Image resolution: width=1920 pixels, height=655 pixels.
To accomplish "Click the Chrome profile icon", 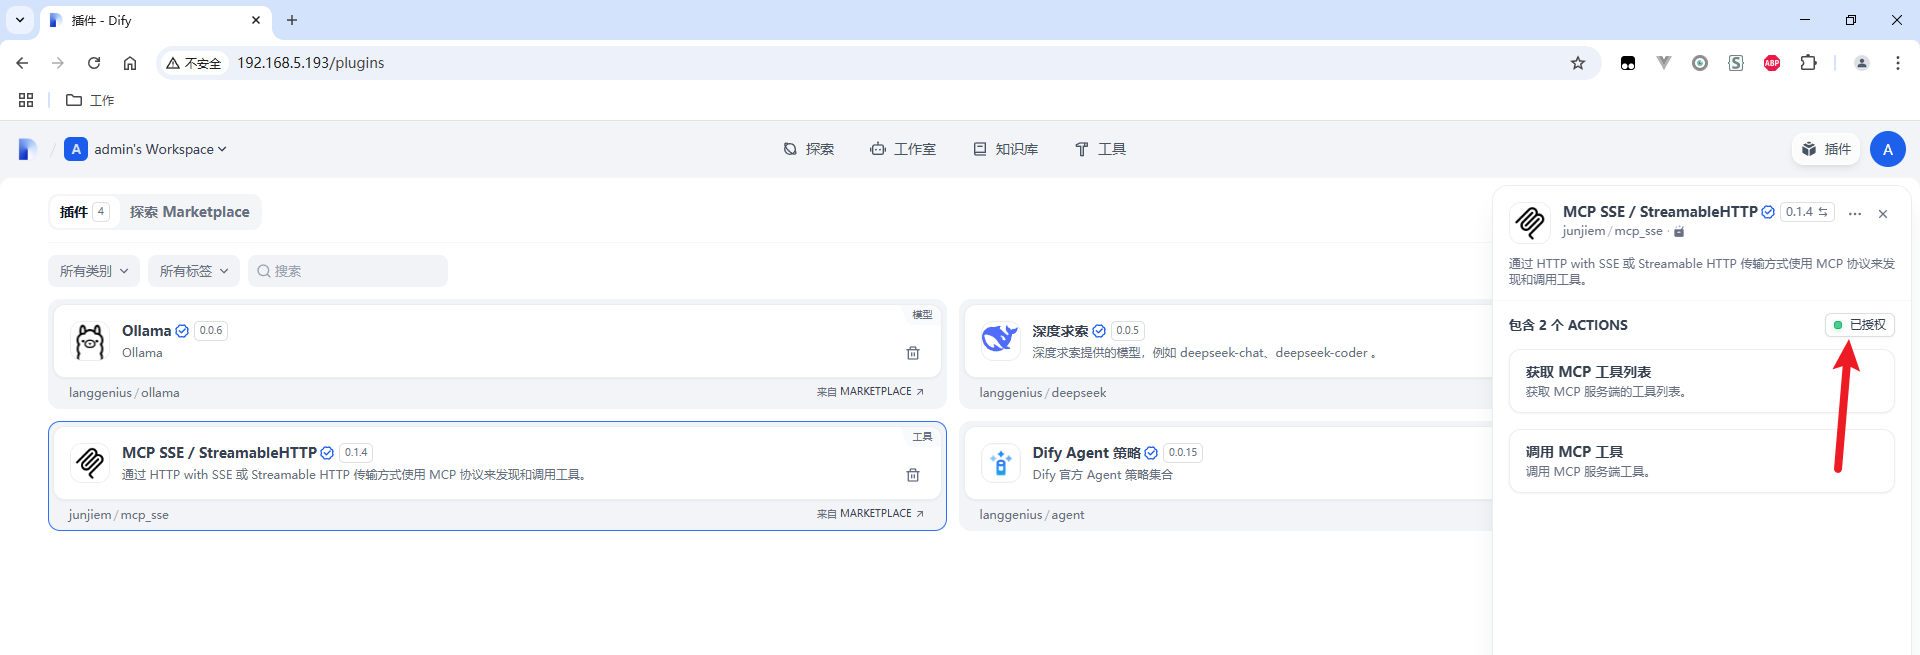I will coord(1862,63).
